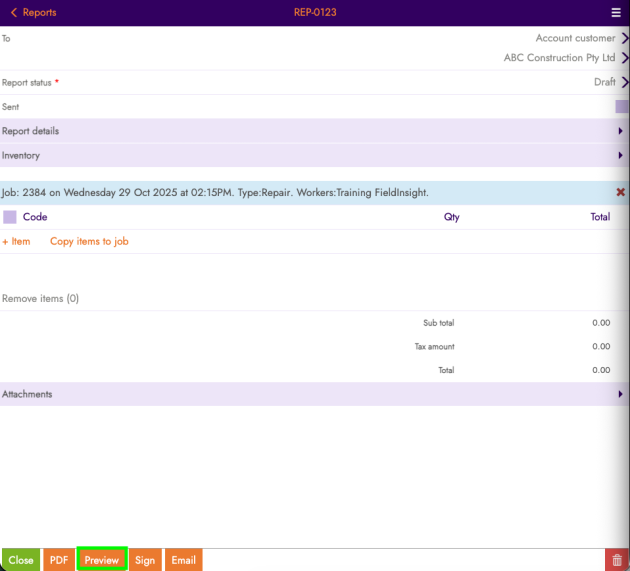Open the hamburger menu icon
630x571 pixels.
pos(616,12)
